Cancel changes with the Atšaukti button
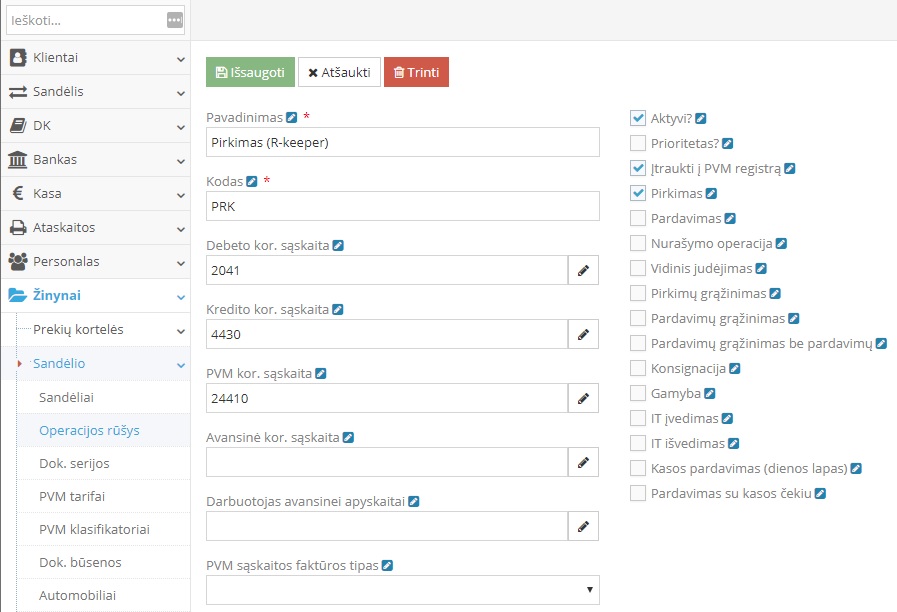 click(339, 72)
